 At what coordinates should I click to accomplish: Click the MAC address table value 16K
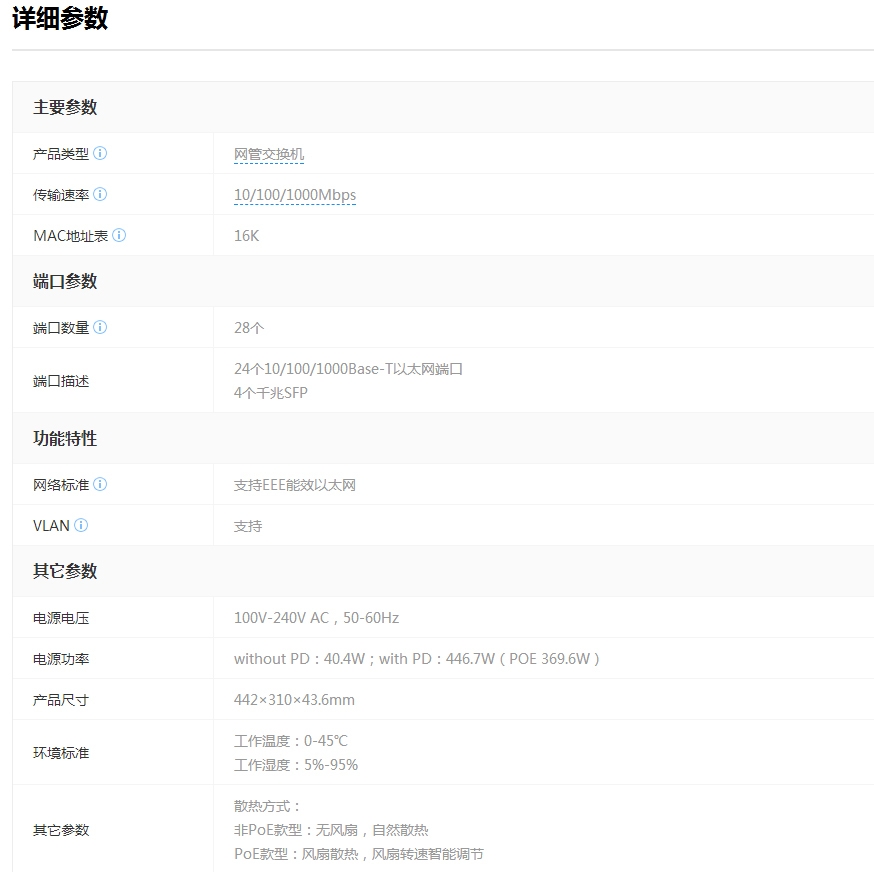(x=246, y=236)
